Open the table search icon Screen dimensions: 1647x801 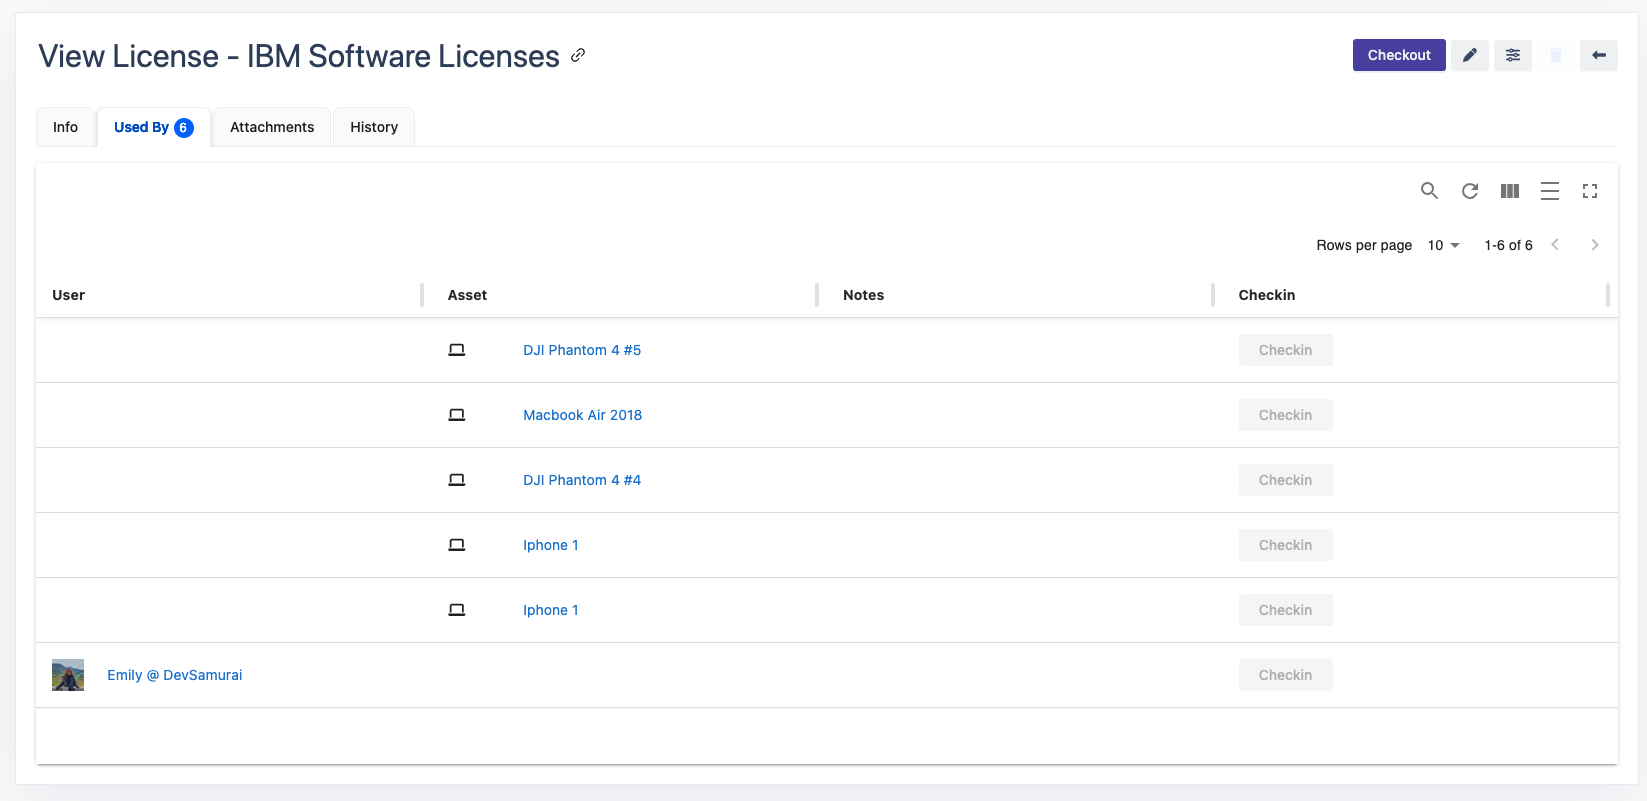(x=1429, y=191)
